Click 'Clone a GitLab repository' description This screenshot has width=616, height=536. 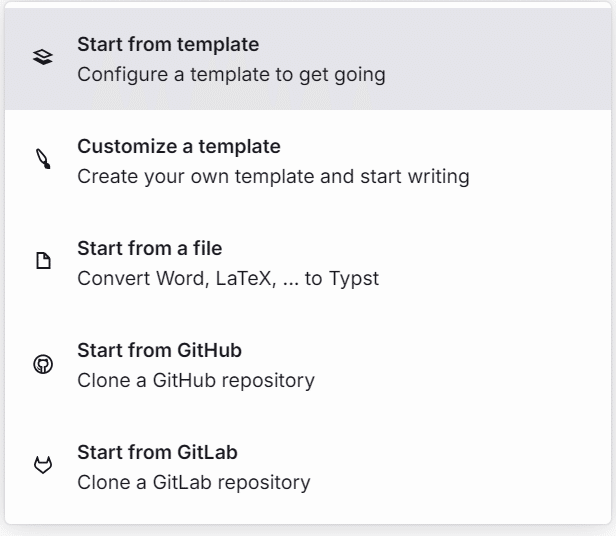194,483
